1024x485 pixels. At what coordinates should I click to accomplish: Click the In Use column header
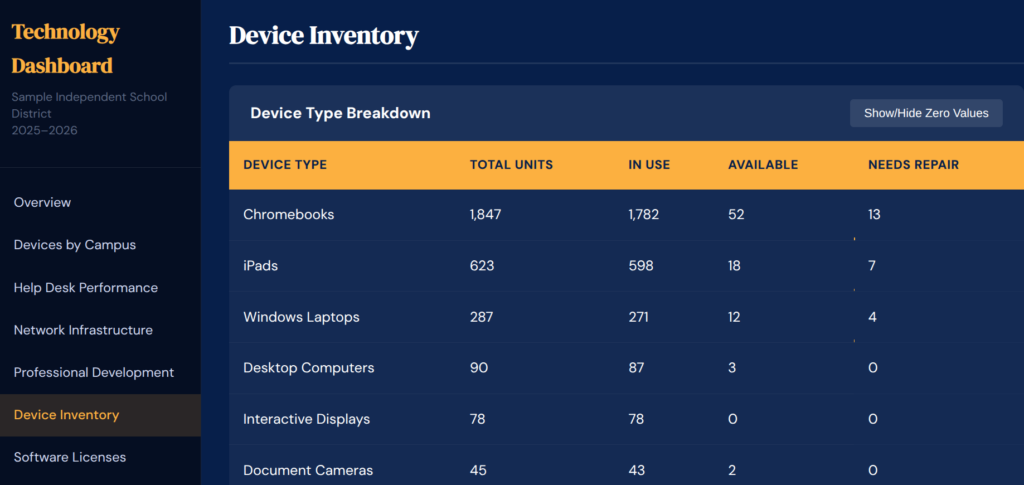649,165
